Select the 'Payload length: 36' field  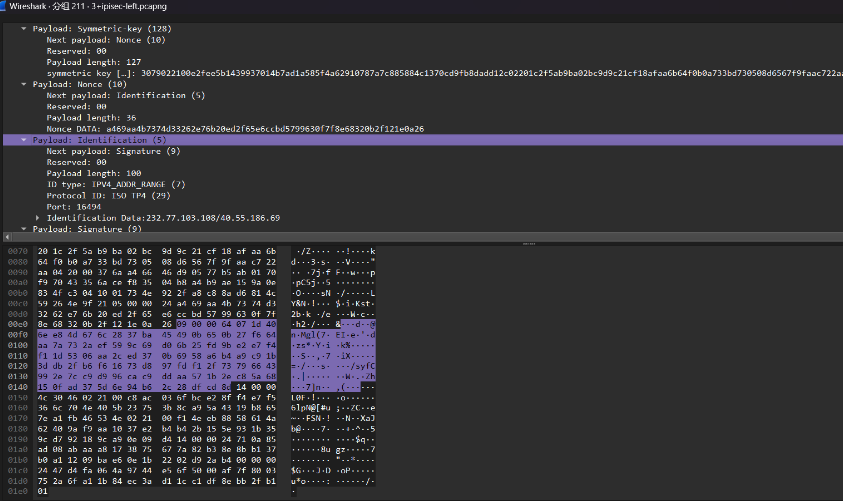click(x=91, y=118)
